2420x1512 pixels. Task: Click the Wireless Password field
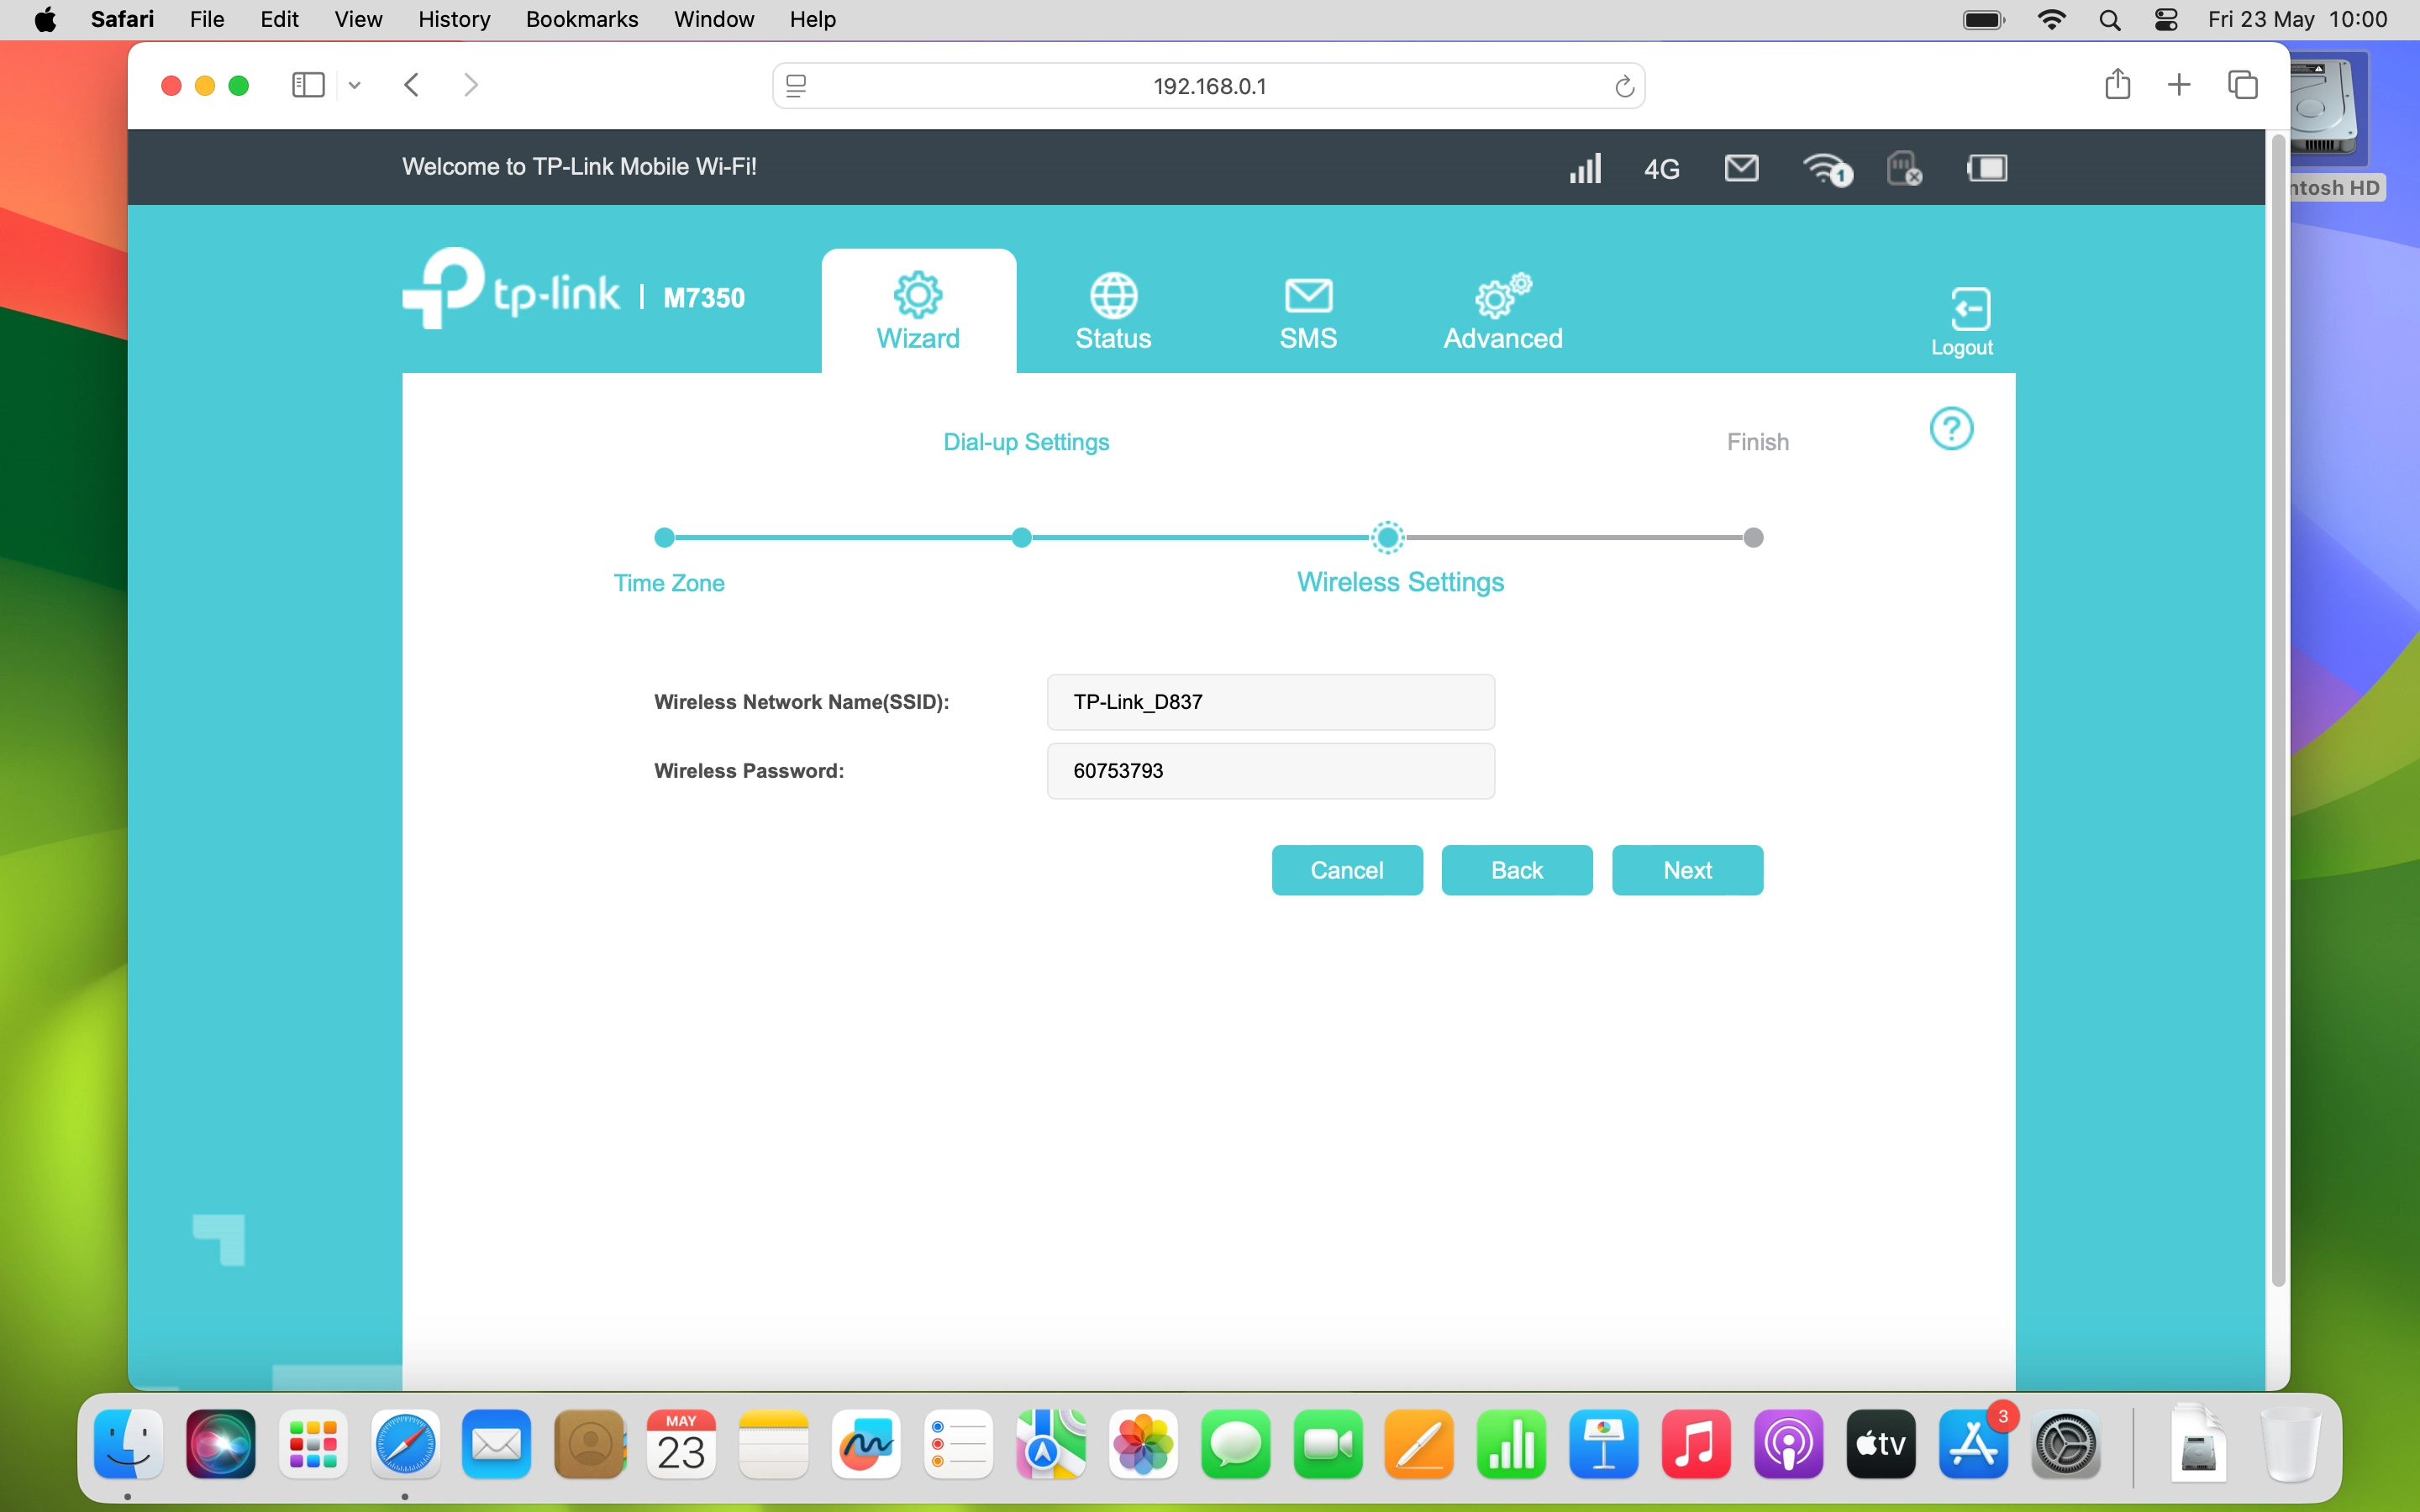(x=1270, y=771)
